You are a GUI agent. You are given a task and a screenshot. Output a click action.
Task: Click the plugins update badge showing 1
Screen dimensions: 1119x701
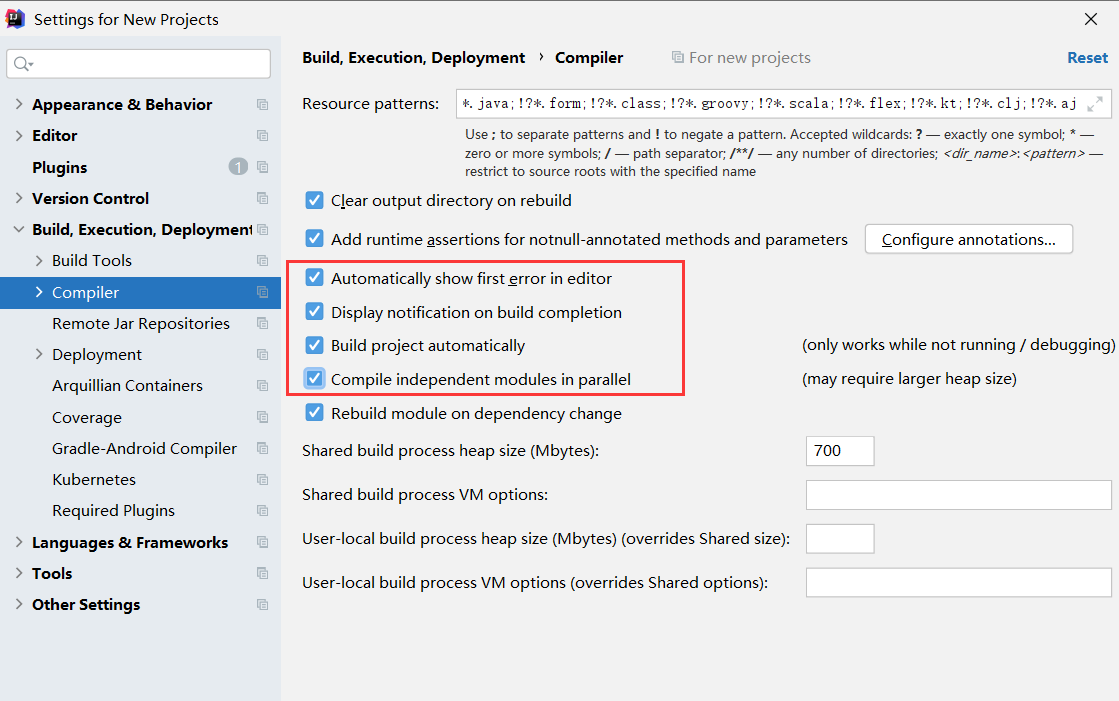[238, 167]
